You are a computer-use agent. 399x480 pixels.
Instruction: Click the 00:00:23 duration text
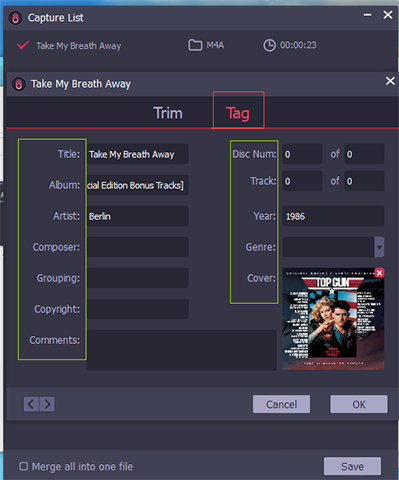point(298,45)
